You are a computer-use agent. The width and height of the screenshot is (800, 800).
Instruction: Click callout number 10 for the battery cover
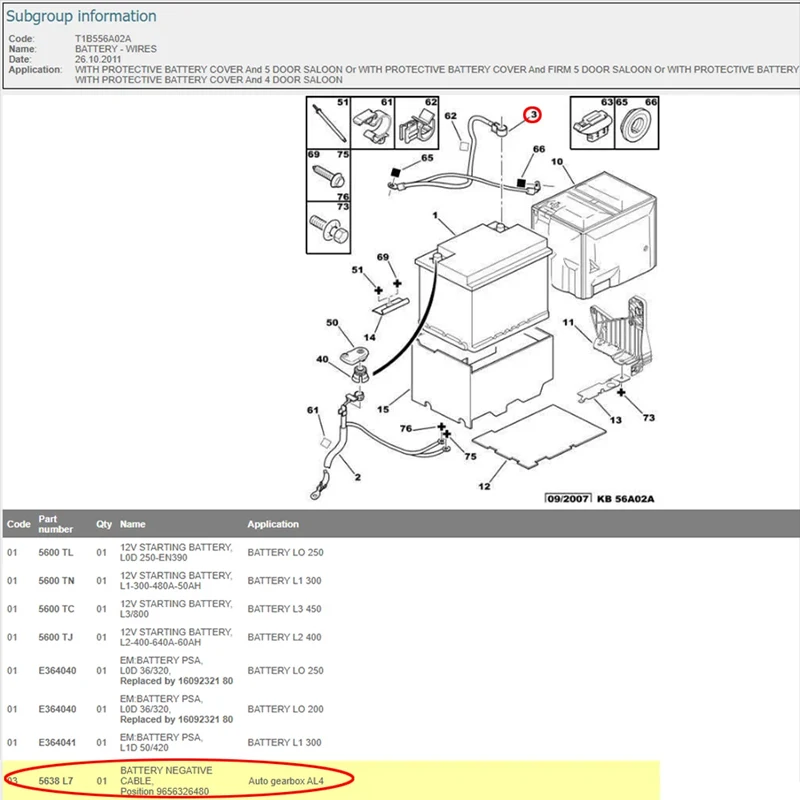(x=557, y=162)
